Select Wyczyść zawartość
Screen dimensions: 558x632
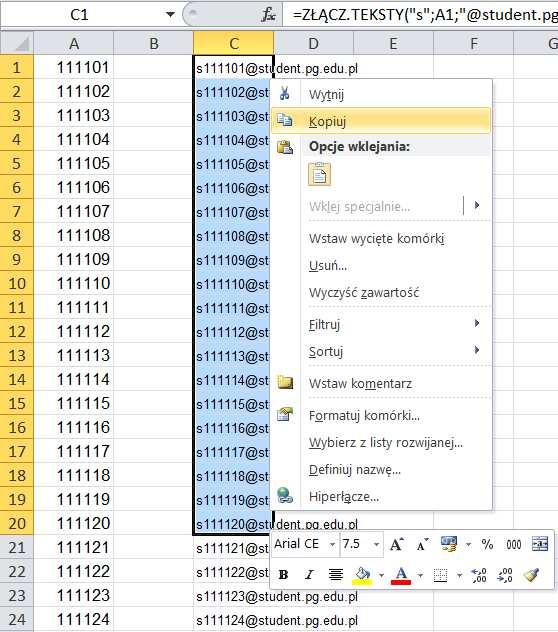pos(381,293)
